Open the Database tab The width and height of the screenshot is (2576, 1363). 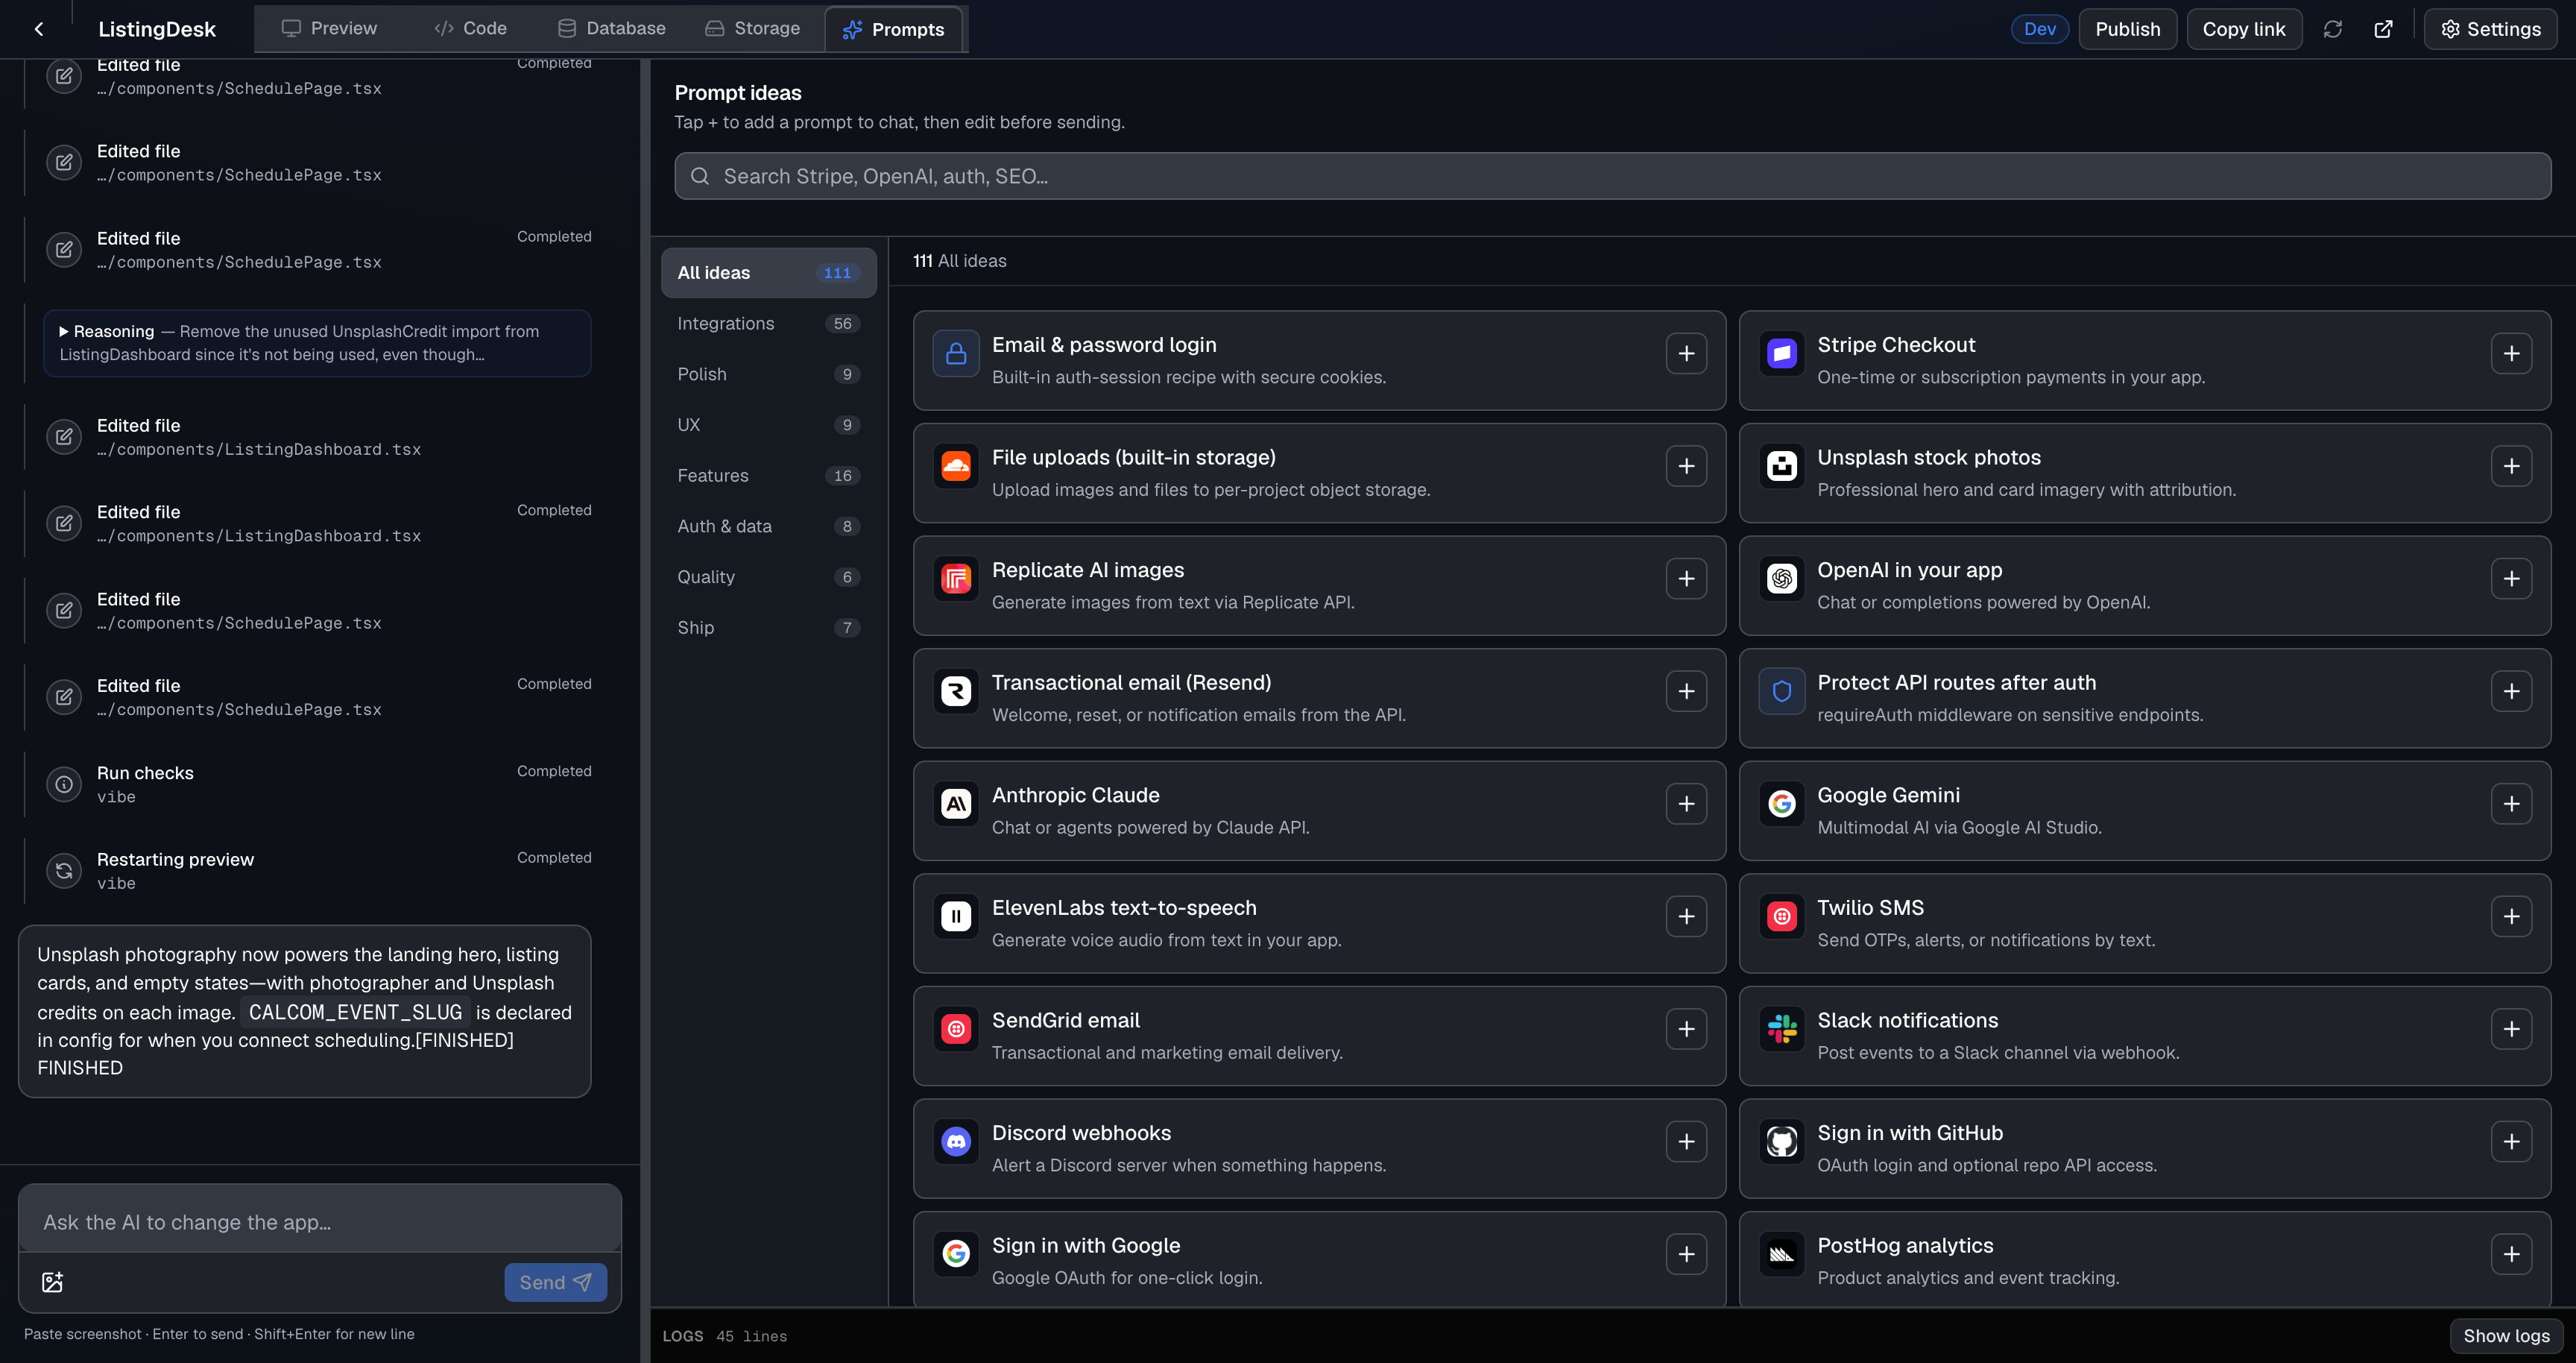pyautogui.click(x=611, y=29)
